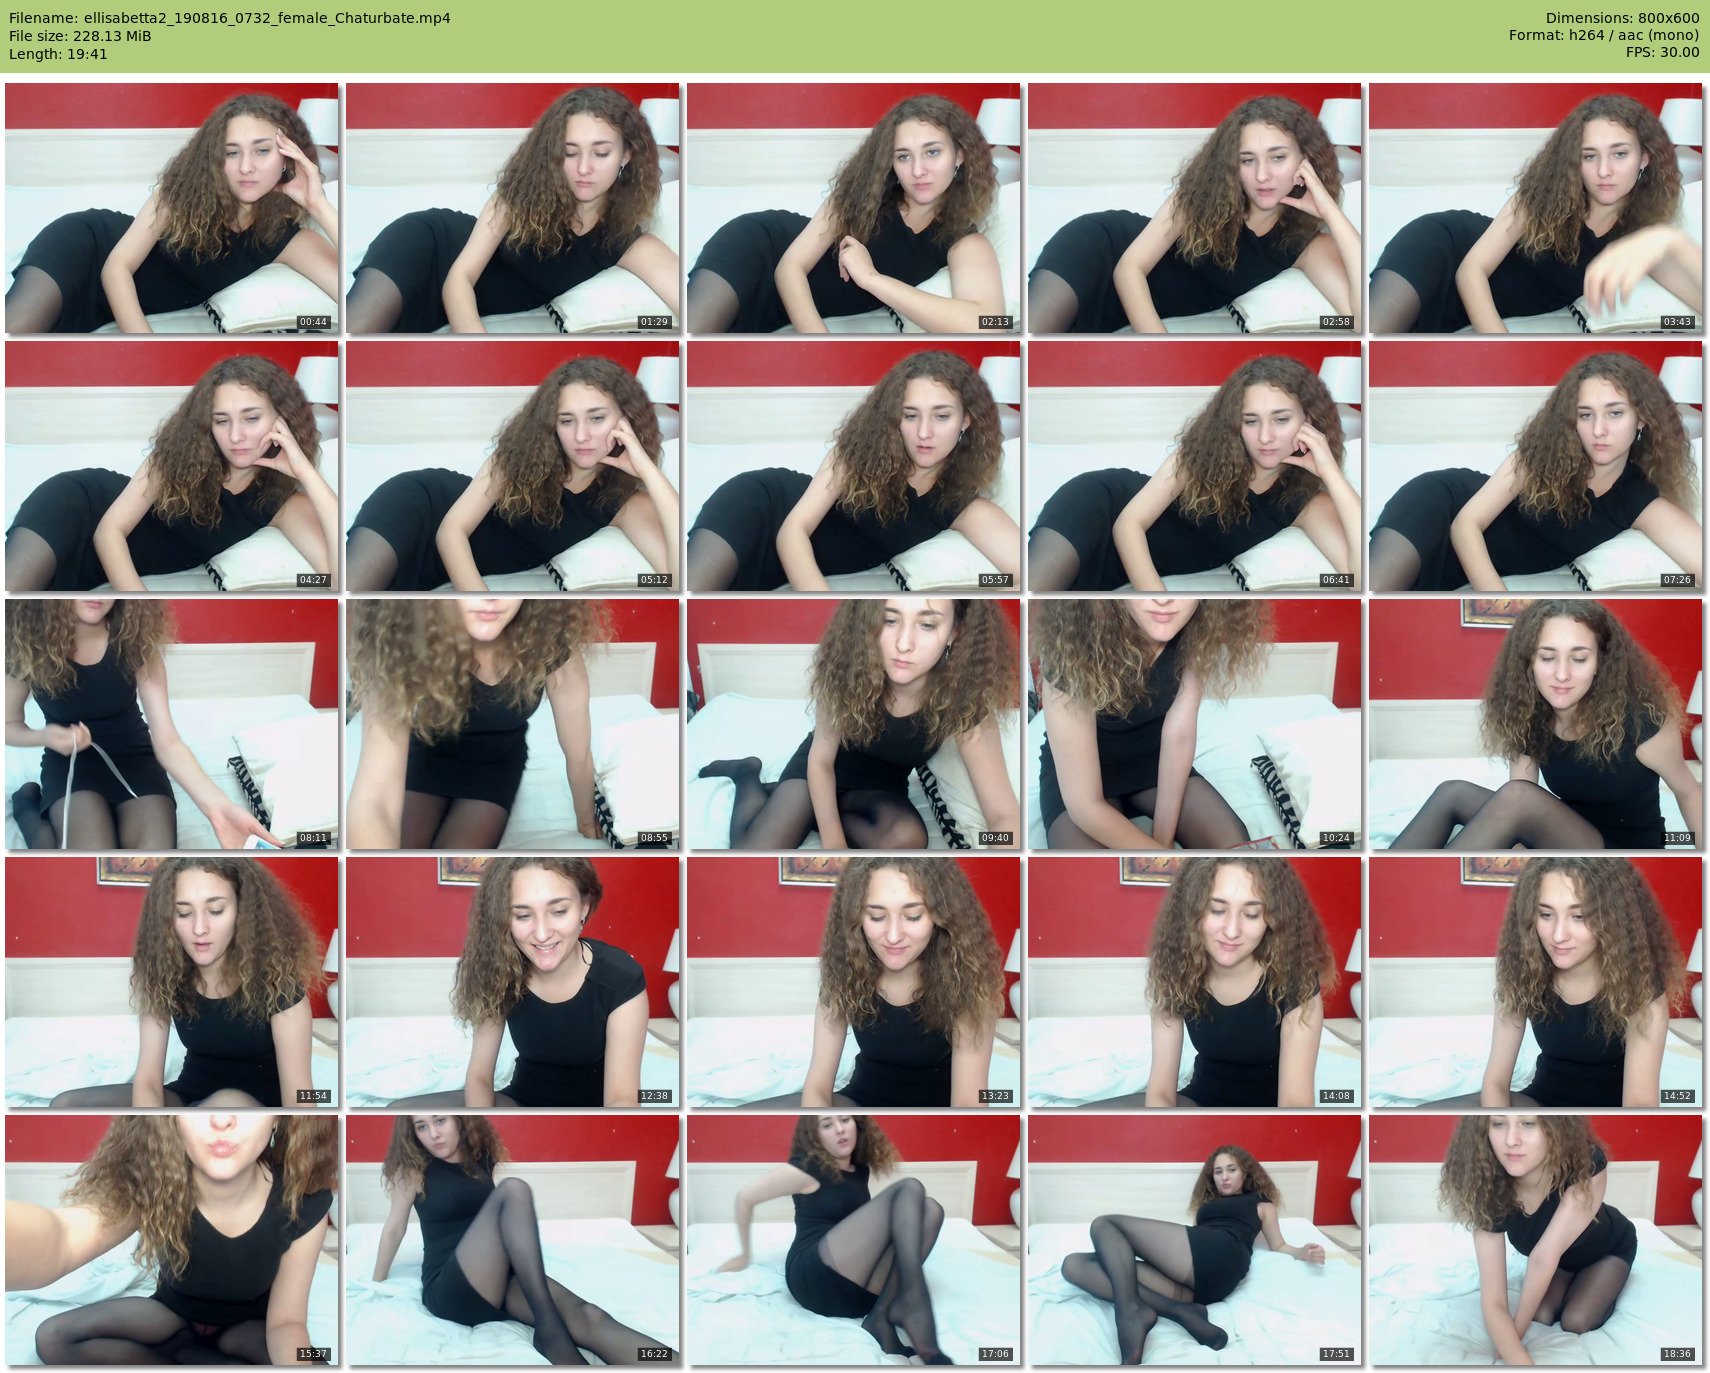Viewport: 1710px width, 1373px height.
Task: Select the thumbnail timestamped 17:06
Action: pyautogui.click(x=854, y=1240)
